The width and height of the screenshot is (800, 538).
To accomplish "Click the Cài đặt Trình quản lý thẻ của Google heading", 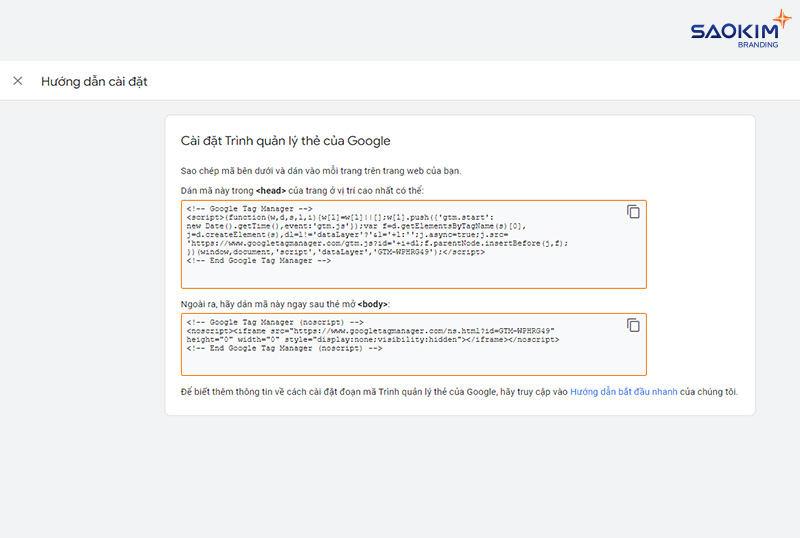I will (x=285, y=141).
